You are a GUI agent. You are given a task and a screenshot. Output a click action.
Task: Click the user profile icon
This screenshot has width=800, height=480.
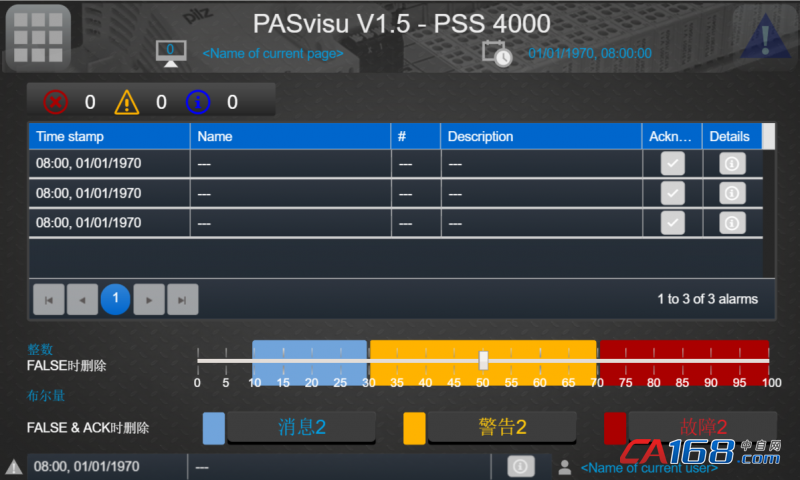[x=565, y=467]
